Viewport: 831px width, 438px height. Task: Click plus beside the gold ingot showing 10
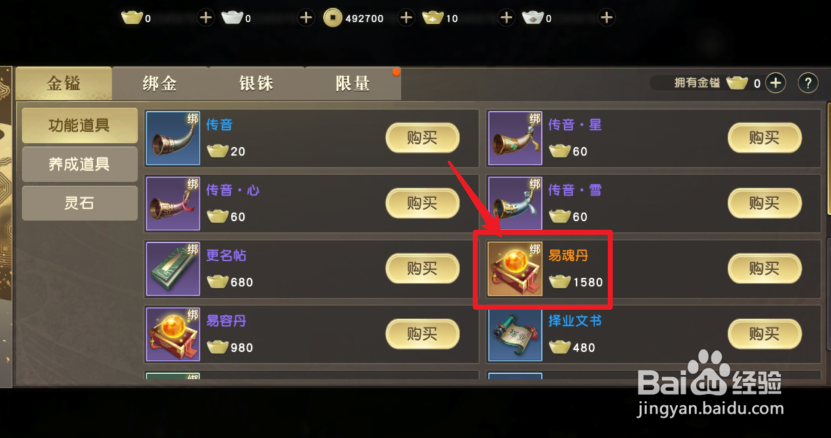coord(506,18)
